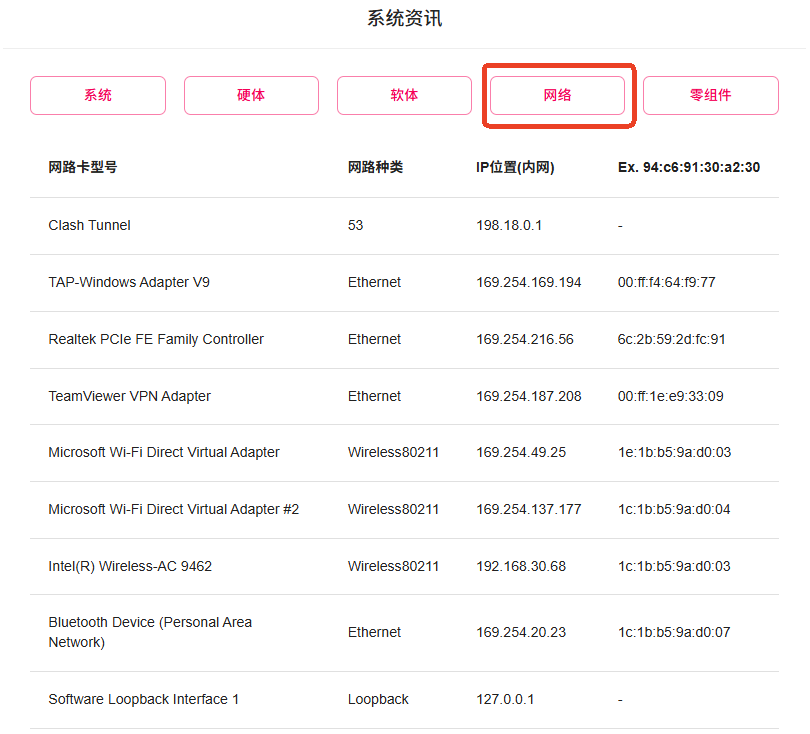Click the Ex. 94:c6:91:30:a2:30 header
The width and height of the screenshot is (810, 734).
point(689,167)
